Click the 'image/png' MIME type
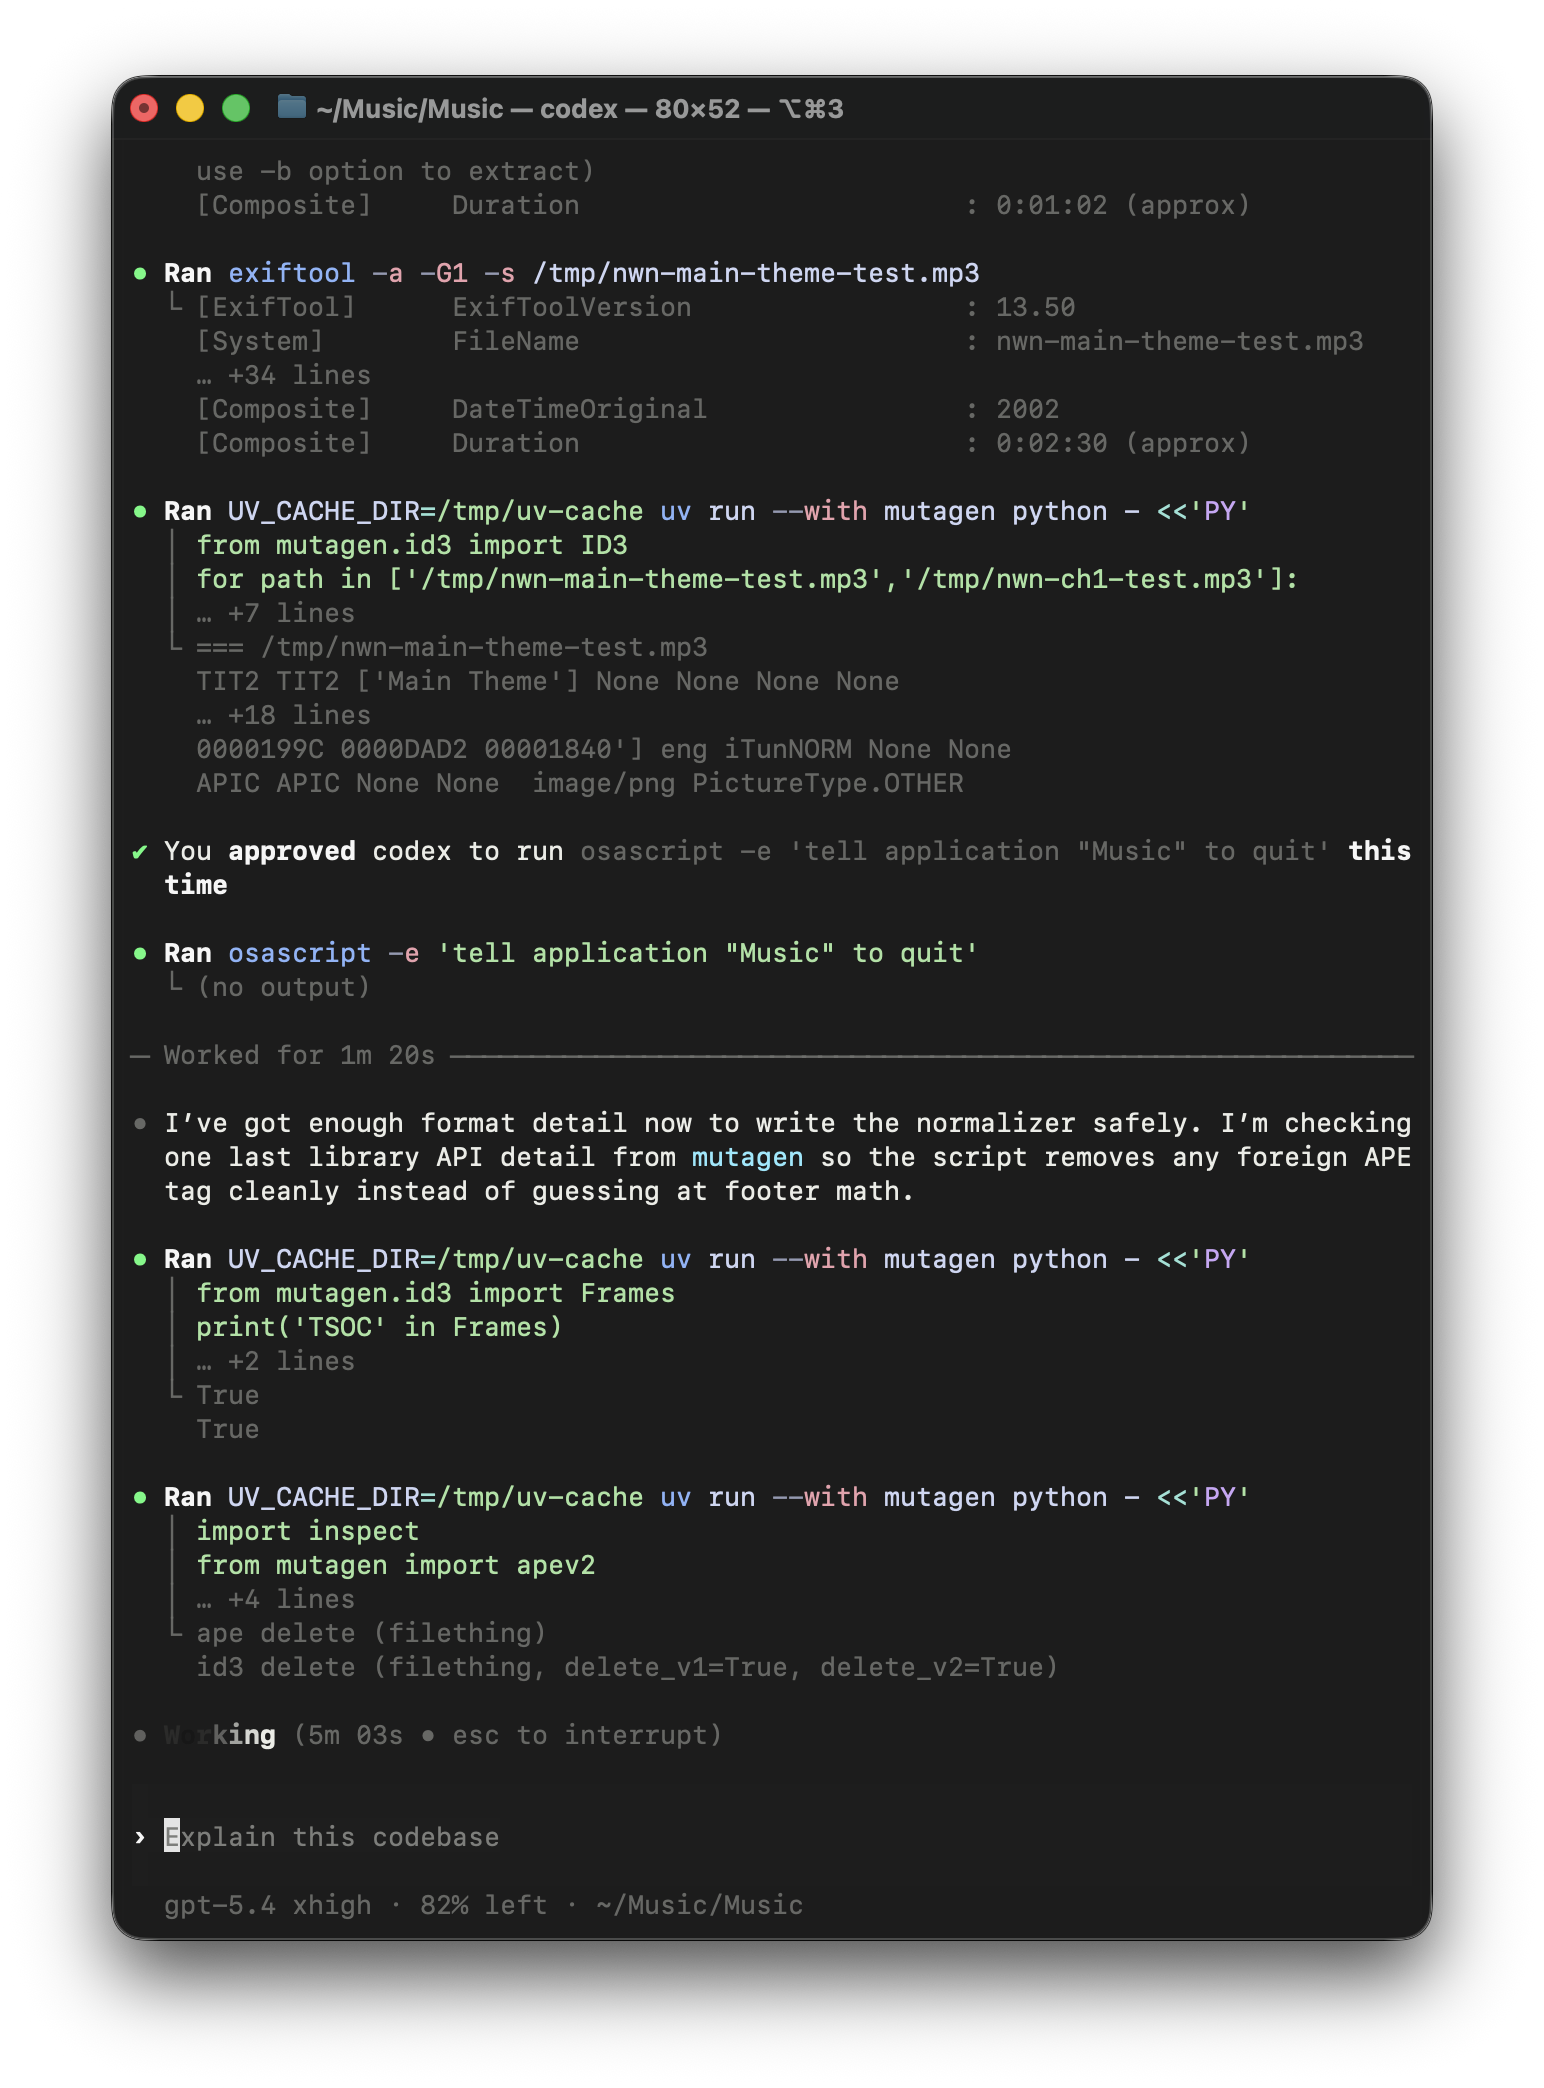Screen dimensions: 1544x2088 tap(604, 784)
